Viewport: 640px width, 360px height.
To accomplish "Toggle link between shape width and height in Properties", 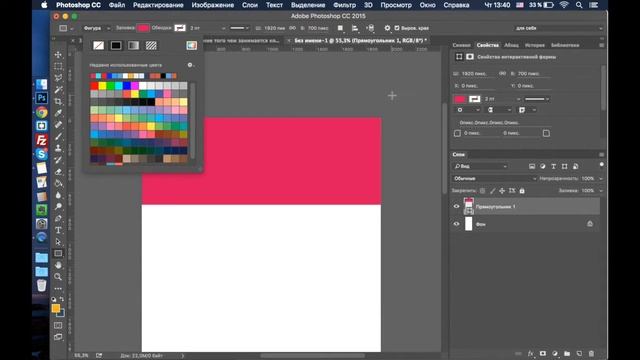I will click(502, 73).
